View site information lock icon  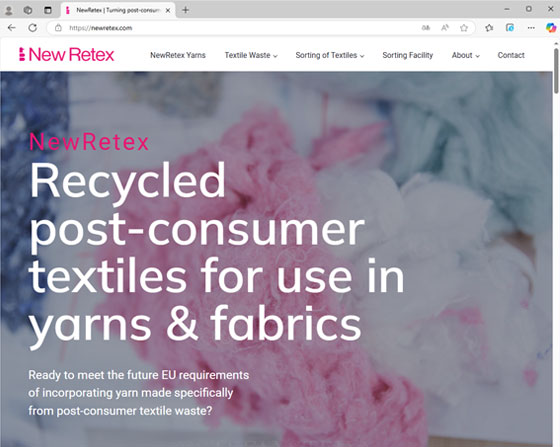tap(58, 28)
